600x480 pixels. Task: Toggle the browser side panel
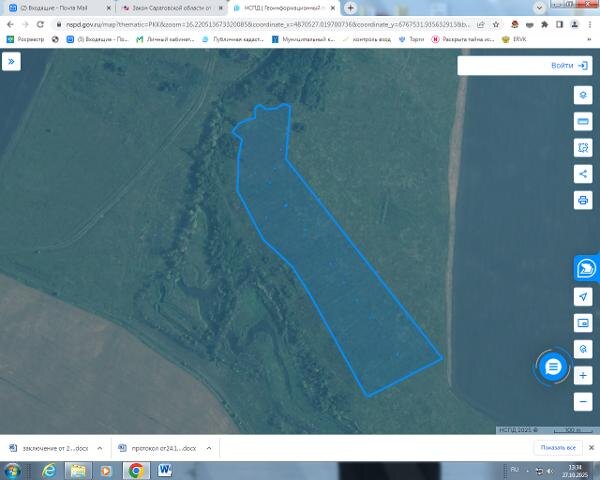coord(559,24)
